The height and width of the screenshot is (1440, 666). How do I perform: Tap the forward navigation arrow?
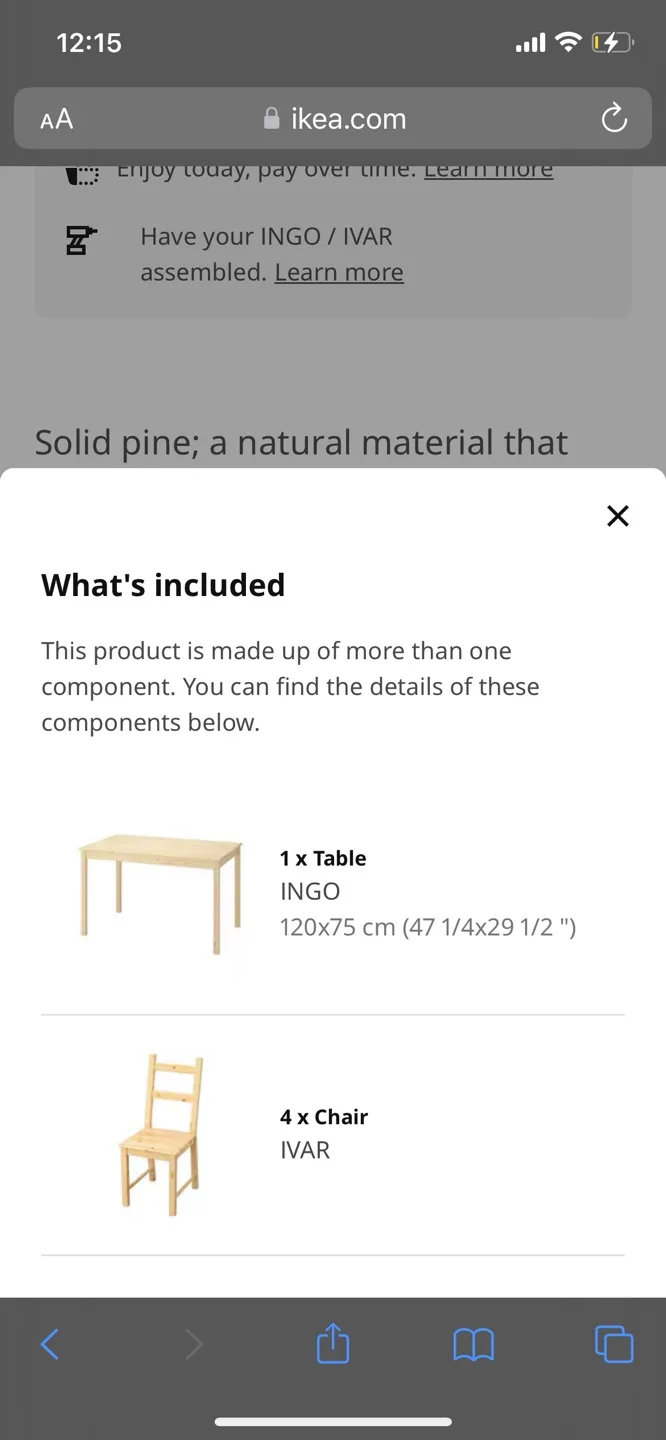[x=194, y=1344]
